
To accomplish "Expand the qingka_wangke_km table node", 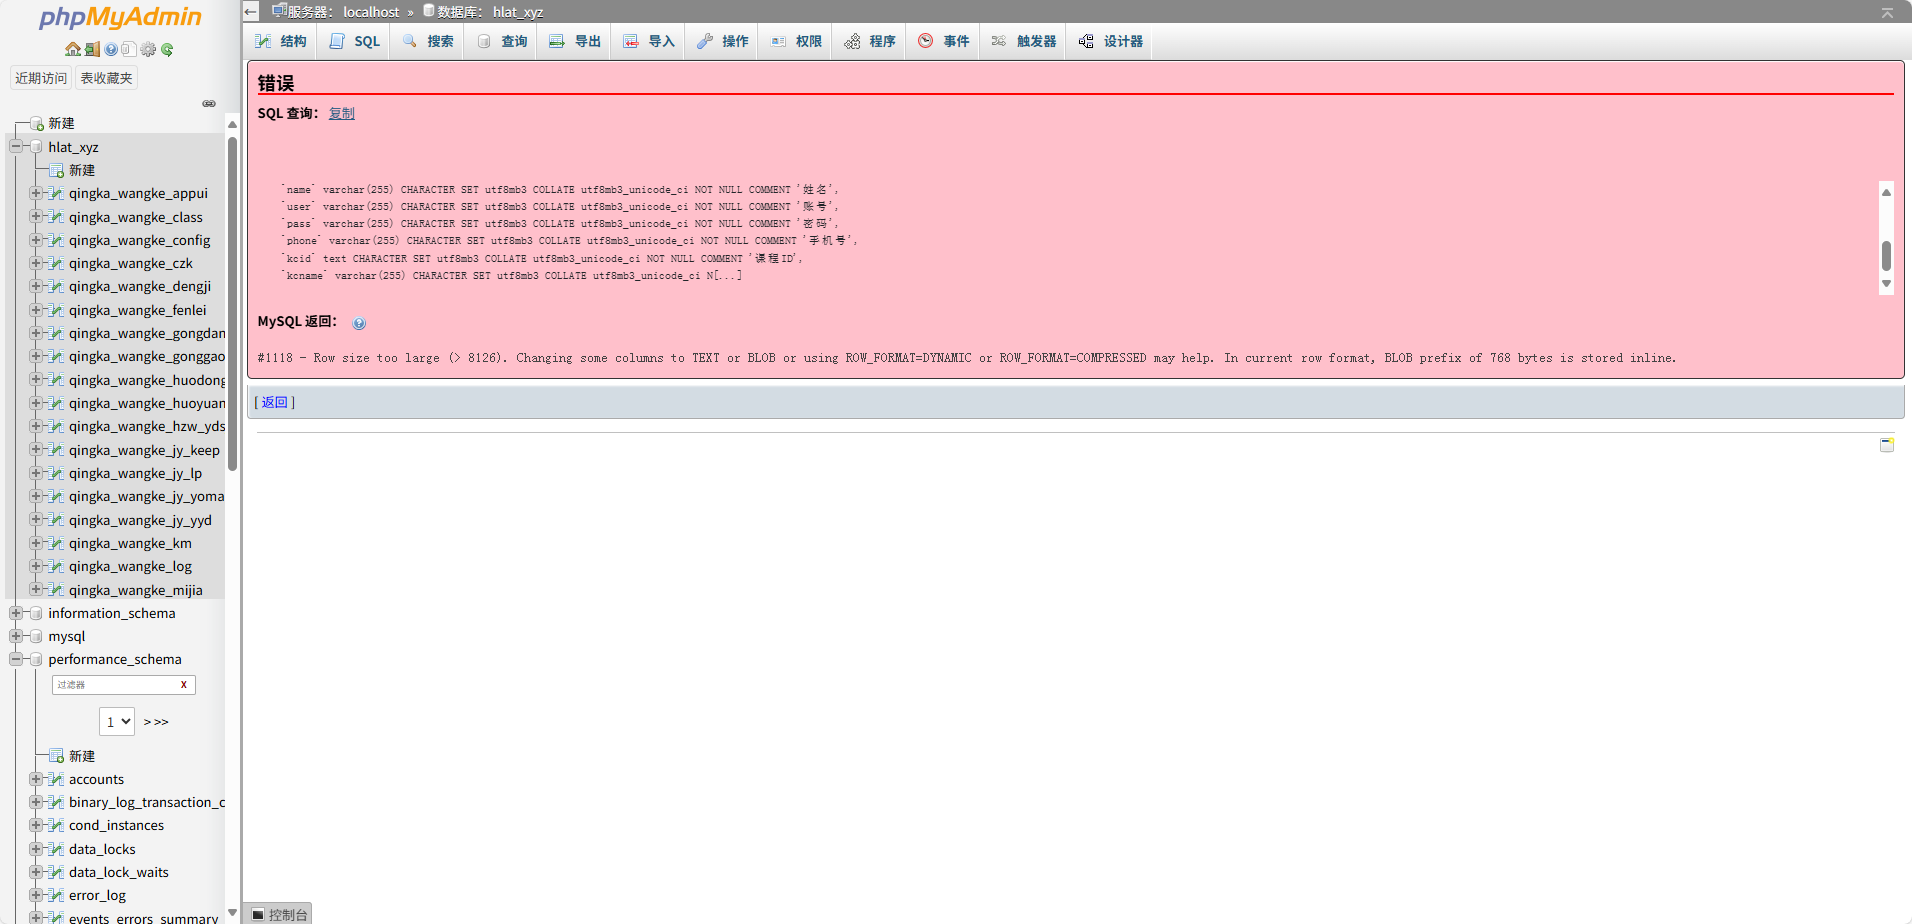I will coord(36,543).
